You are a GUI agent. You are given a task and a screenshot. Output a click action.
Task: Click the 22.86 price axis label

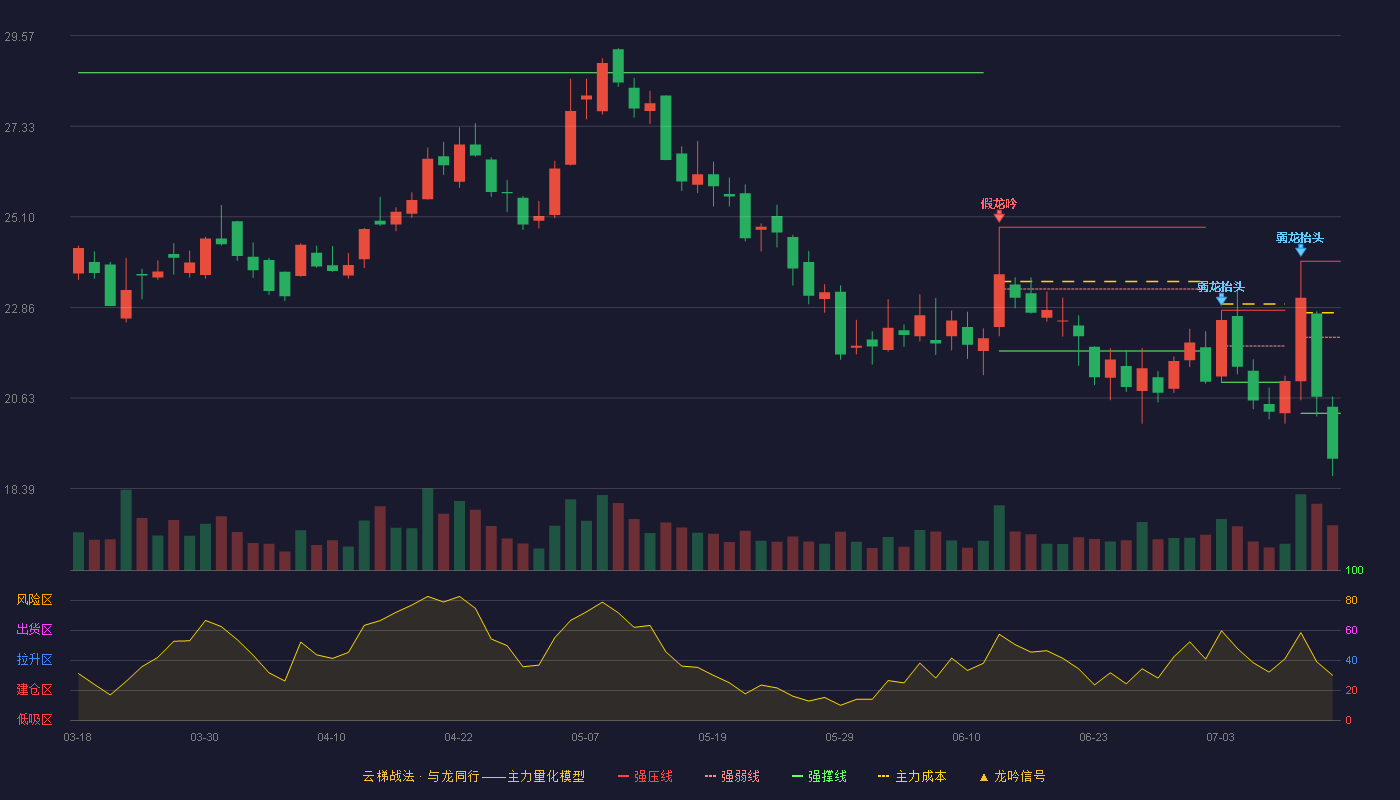(20, 308)
